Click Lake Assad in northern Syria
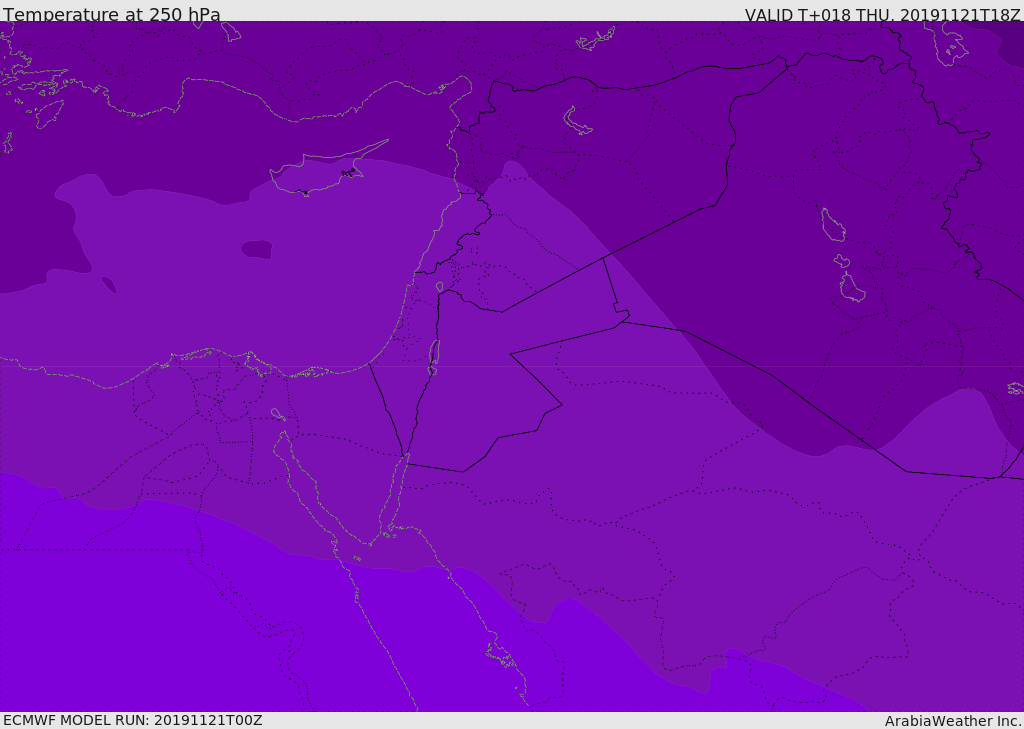 (x=578, y=121)
